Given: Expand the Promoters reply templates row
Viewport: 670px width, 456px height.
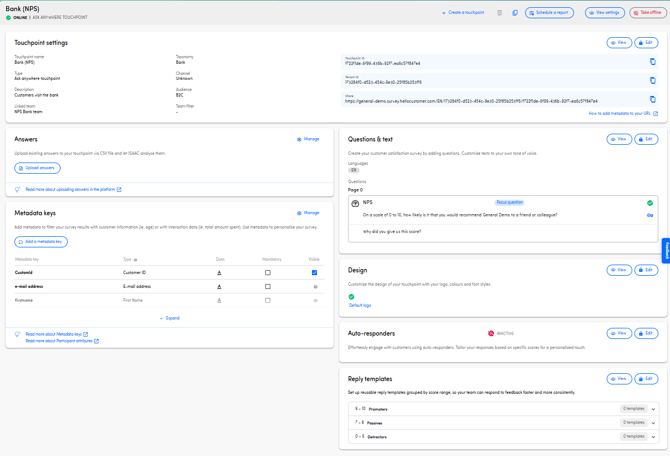Looking at the screenshot, I should tap(504, 409).
